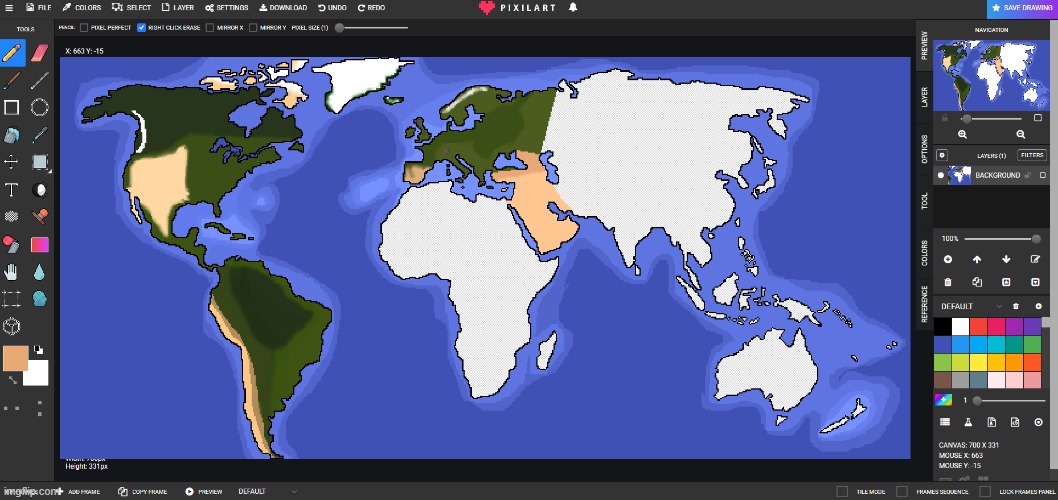Toggle the Mirror X checkbox
1058x500 pixels.
point(210,28)
